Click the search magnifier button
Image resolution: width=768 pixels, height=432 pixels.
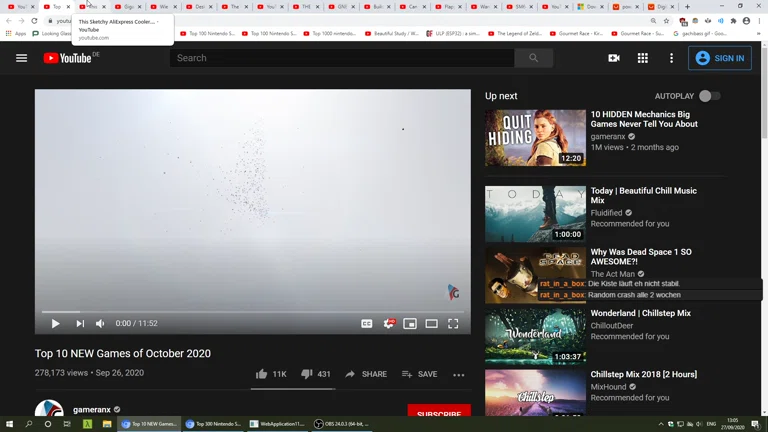[533, 58]
